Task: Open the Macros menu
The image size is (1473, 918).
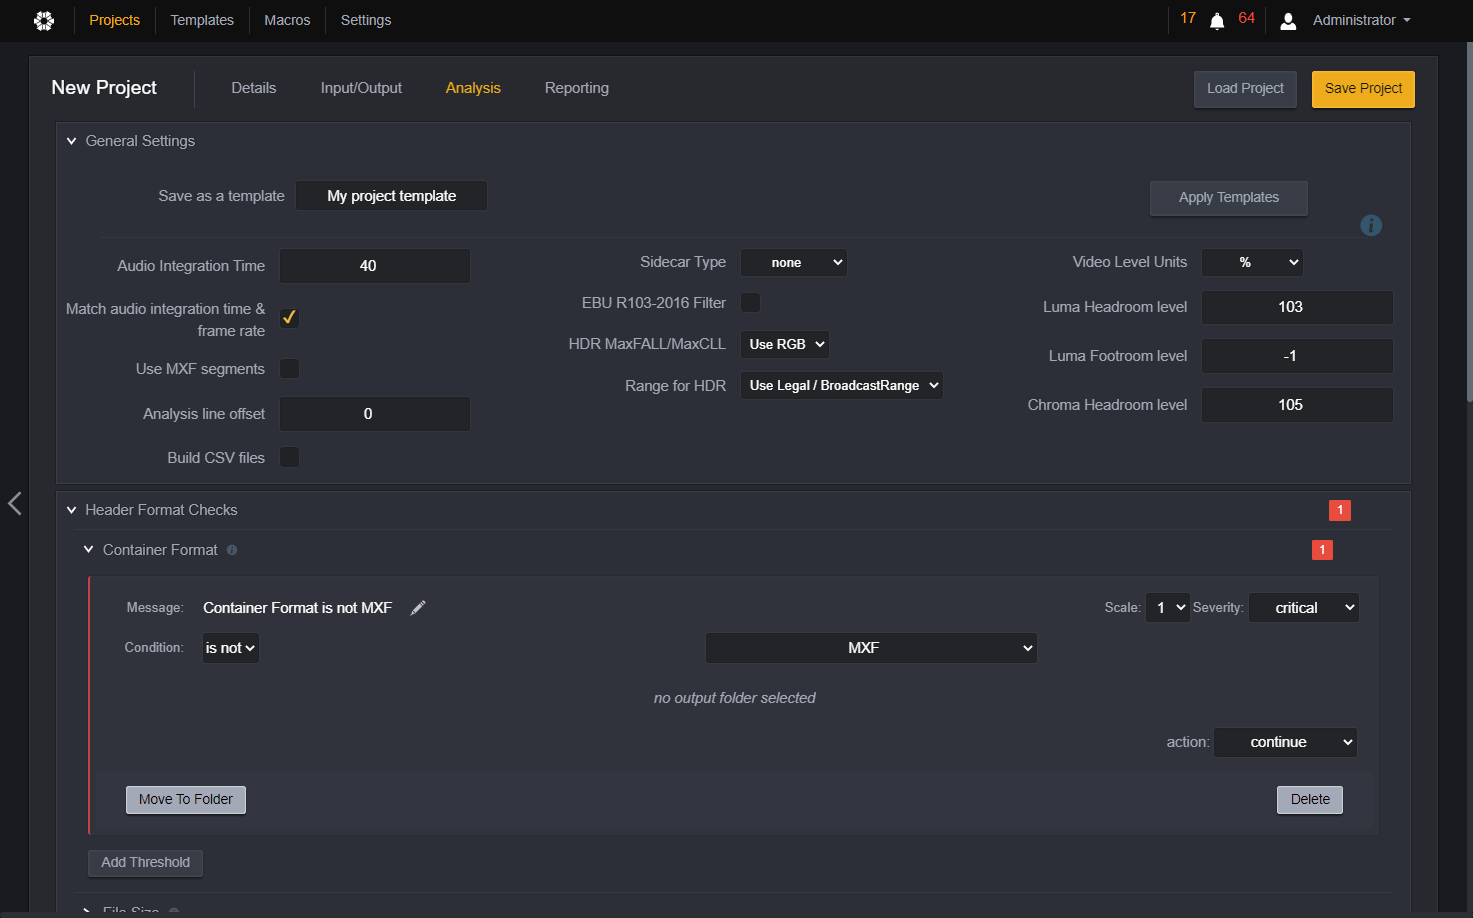Action: click(287, 21)
